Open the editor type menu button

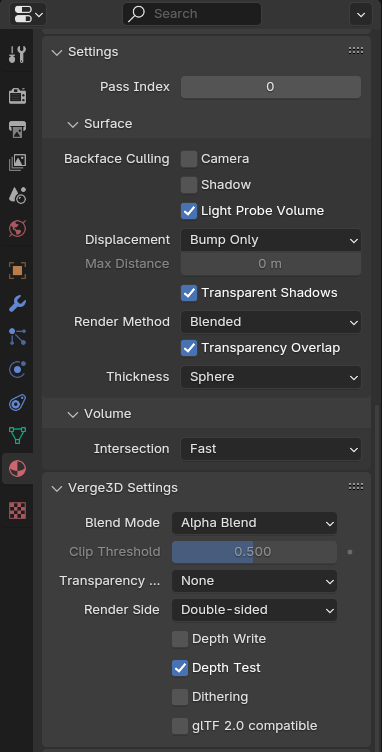pos(28,14)
